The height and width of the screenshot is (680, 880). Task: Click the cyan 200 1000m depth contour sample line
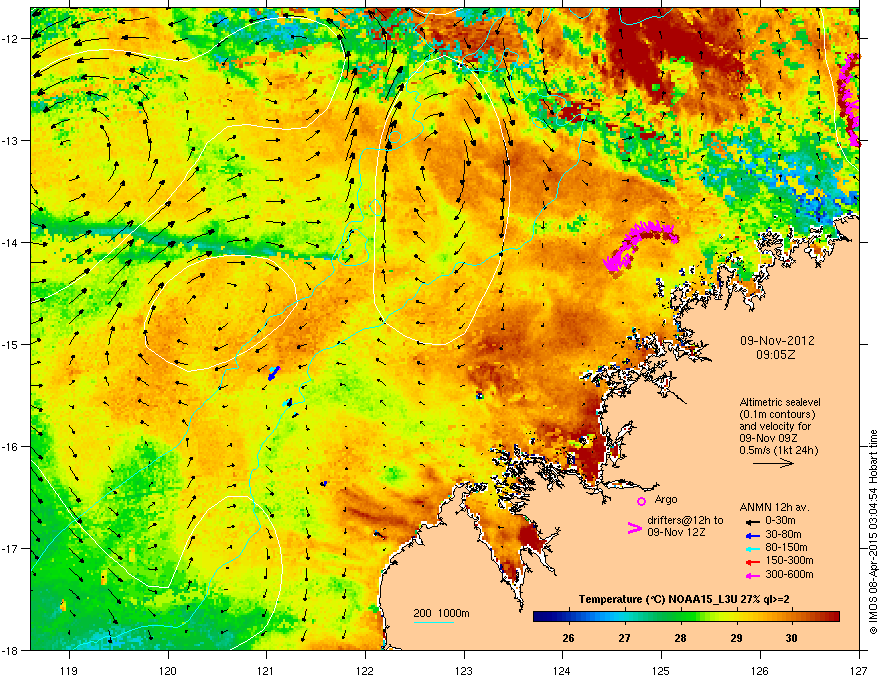click(434, 622)
